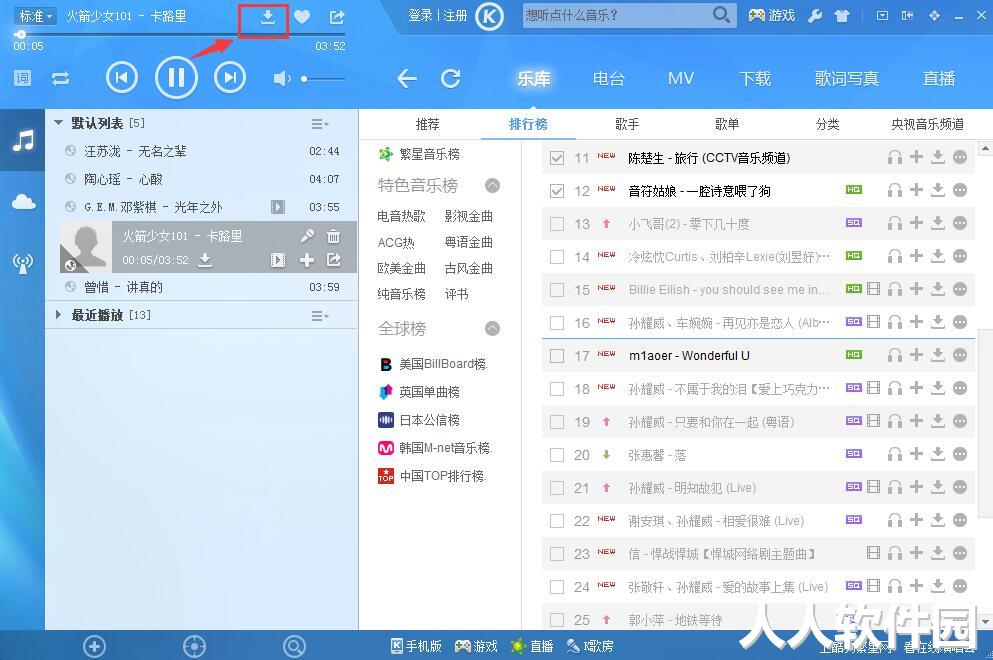Screen dimensions: 993x660
Task: Collapse the 全球榜 section
Action: [492, 329]
